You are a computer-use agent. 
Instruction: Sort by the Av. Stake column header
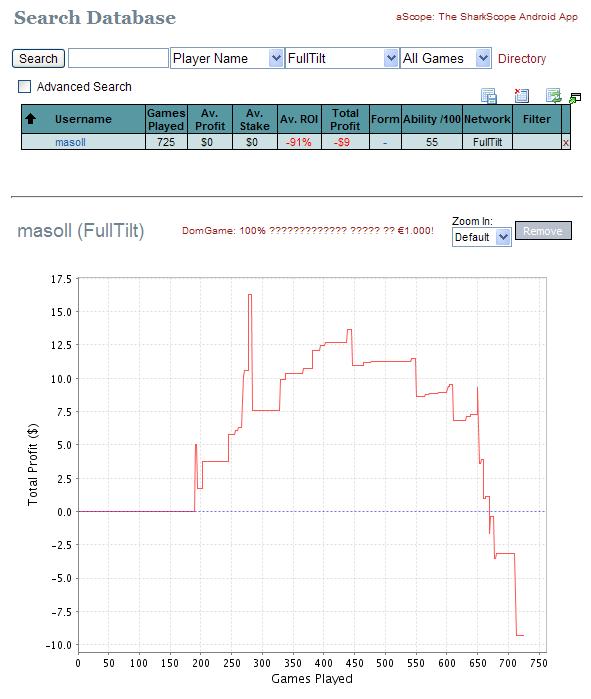(254, 119)
